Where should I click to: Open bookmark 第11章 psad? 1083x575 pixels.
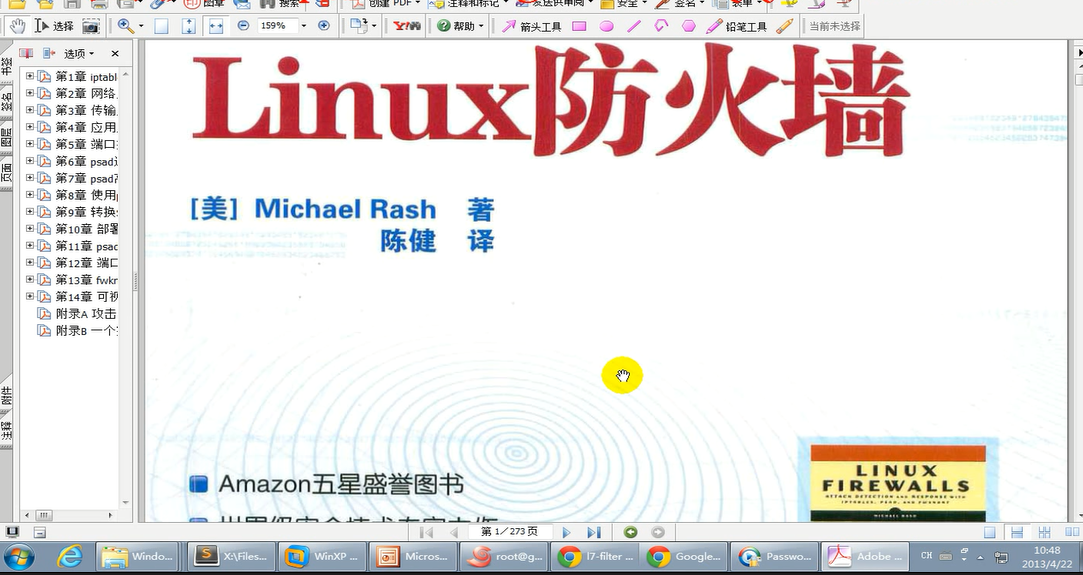click(86, 246)
